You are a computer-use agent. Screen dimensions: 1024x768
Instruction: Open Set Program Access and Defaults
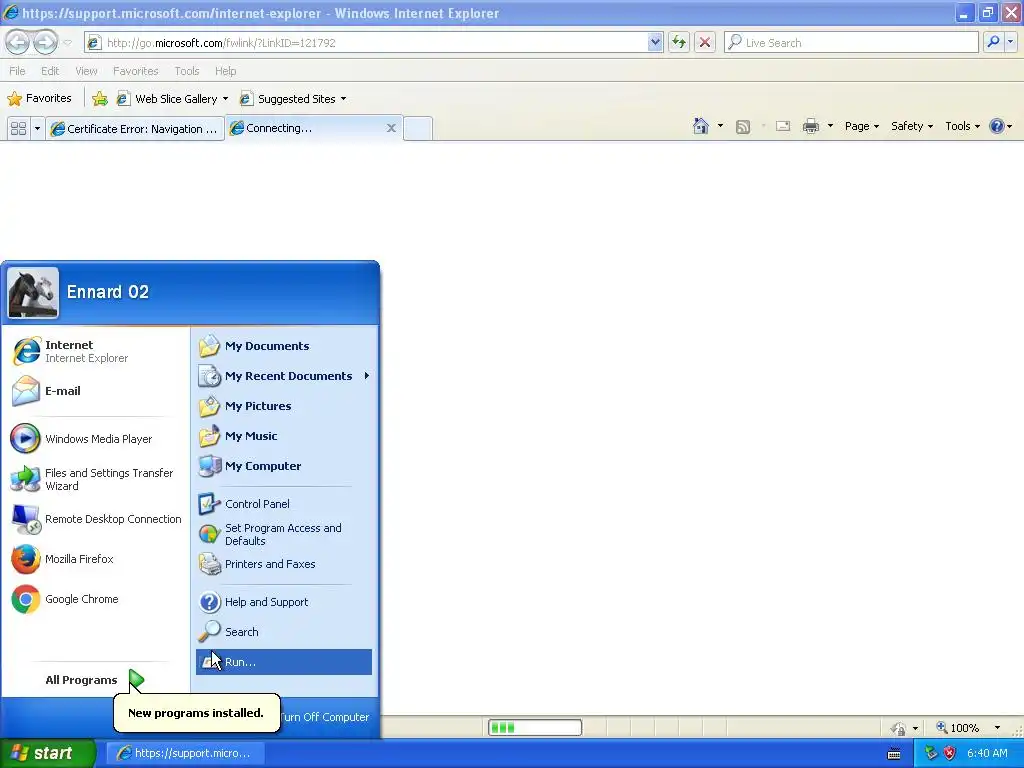click(x=284, y=534)
